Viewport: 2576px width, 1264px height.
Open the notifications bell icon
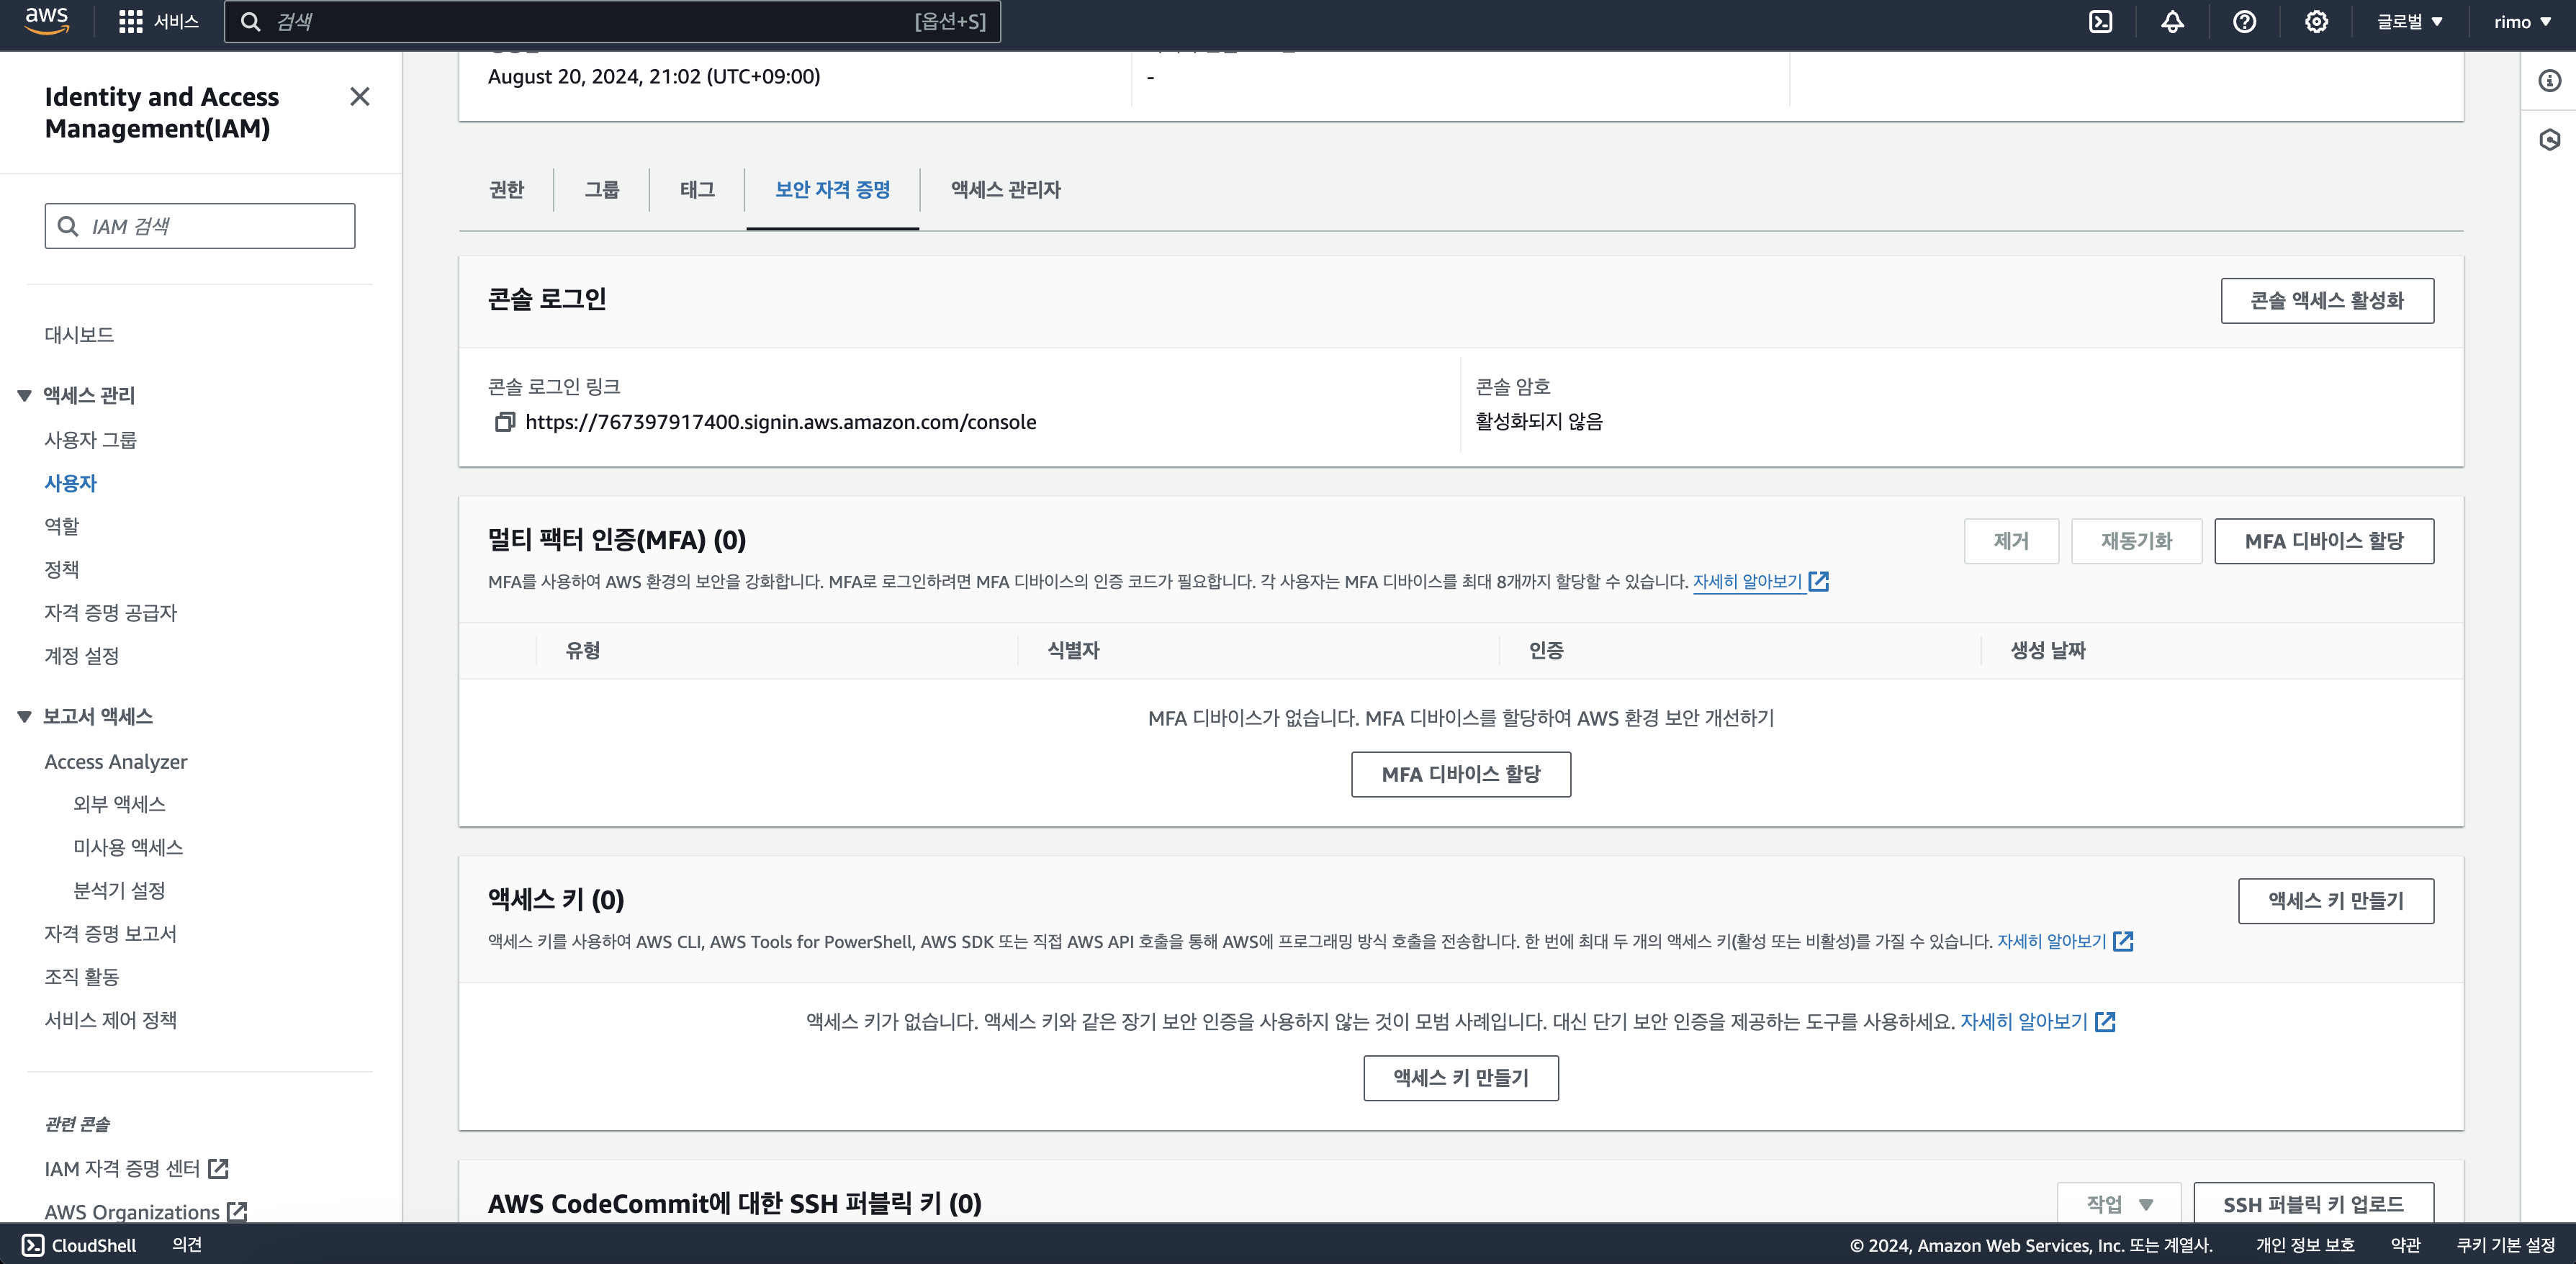(x=2172, y=22)
